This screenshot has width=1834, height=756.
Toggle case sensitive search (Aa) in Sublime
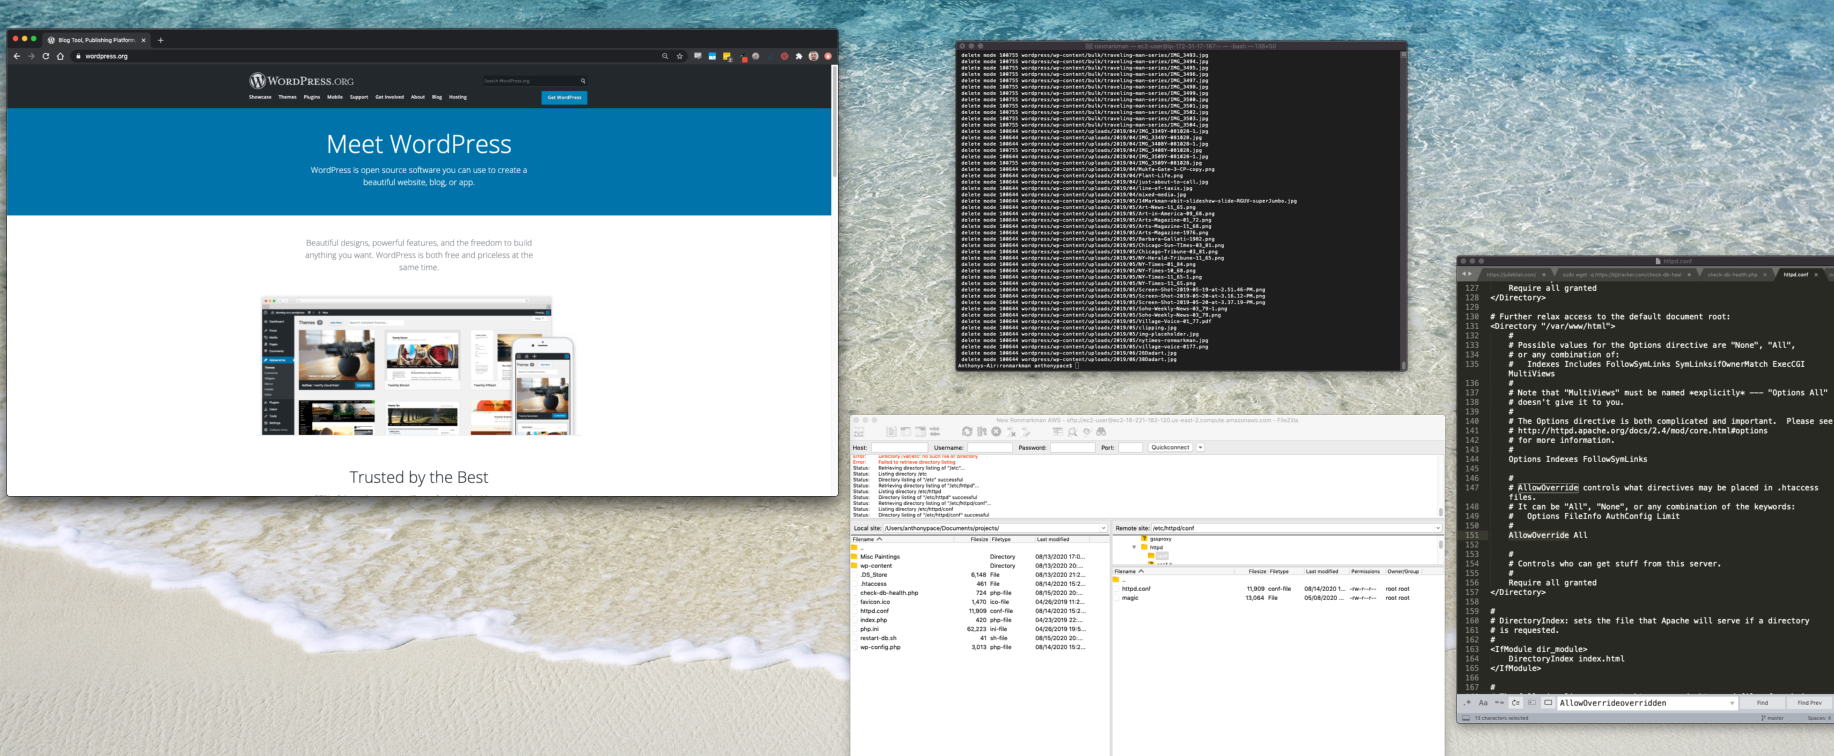[1483, 703]
